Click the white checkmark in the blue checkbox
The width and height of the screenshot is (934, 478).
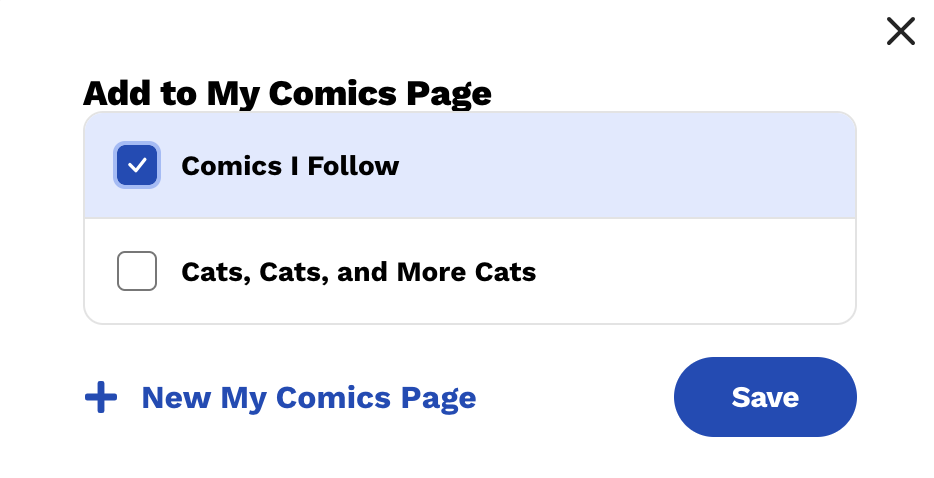137,165
